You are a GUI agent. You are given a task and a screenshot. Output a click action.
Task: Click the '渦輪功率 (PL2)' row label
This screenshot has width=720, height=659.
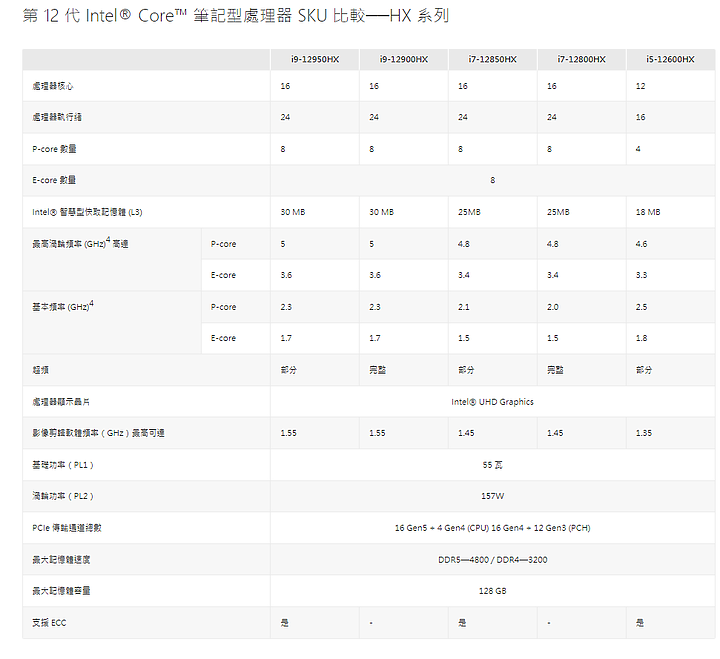[63, 496]
